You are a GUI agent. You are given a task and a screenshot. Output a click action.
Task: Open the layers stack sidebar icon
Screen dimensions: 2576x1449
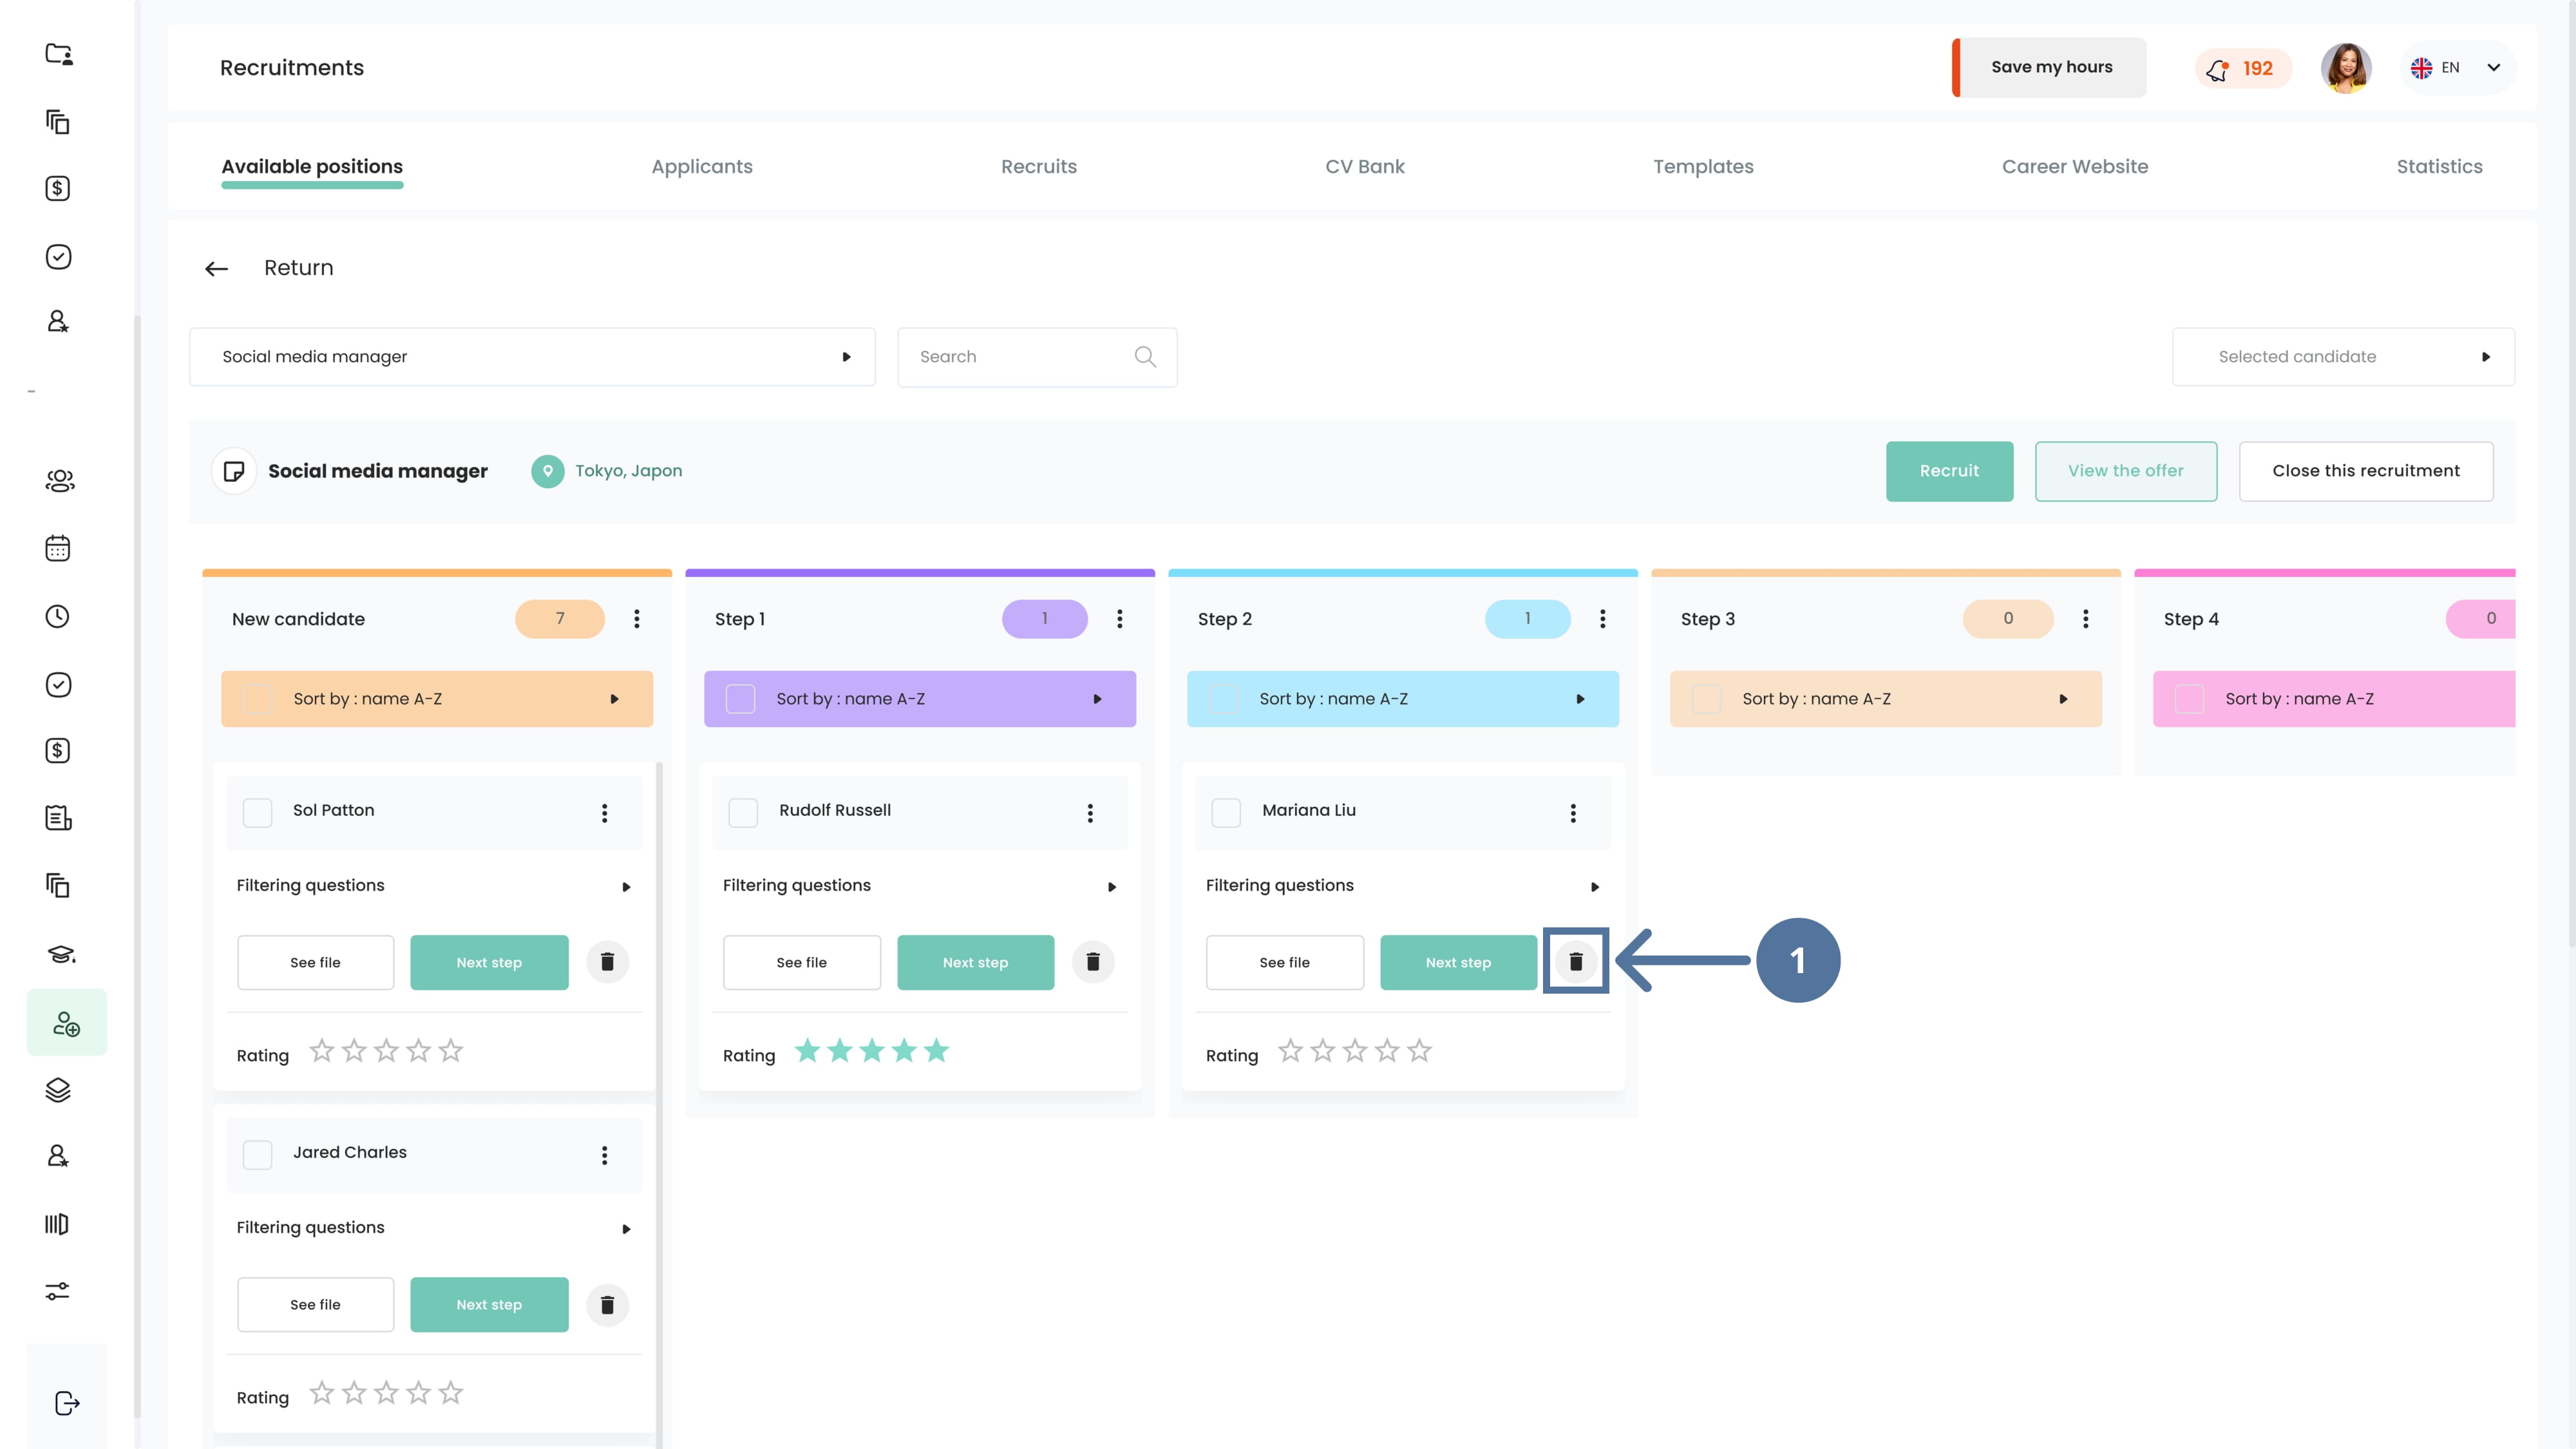[x=58, y=1090]
